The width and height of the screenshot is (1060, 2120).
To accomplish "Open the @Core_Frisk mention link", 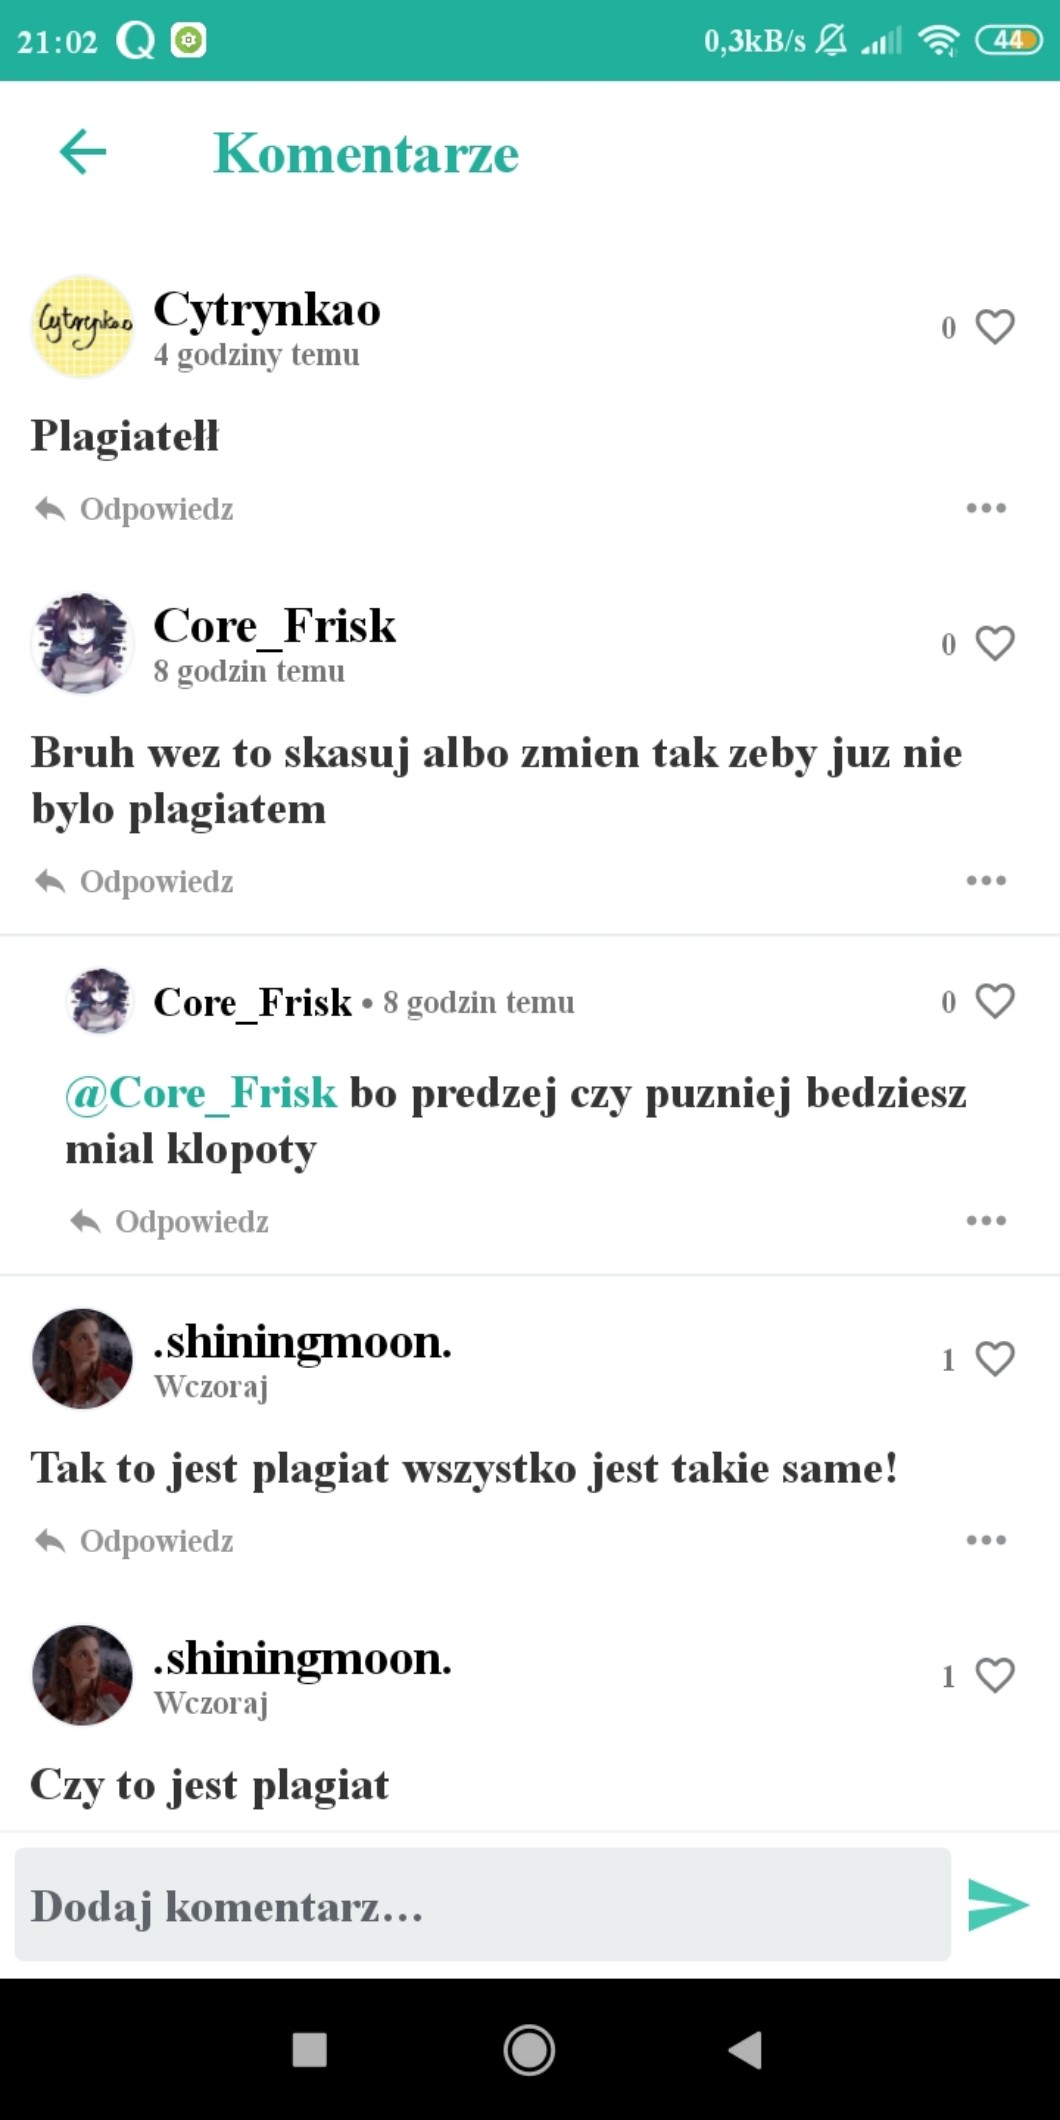I will (201, 1092).
